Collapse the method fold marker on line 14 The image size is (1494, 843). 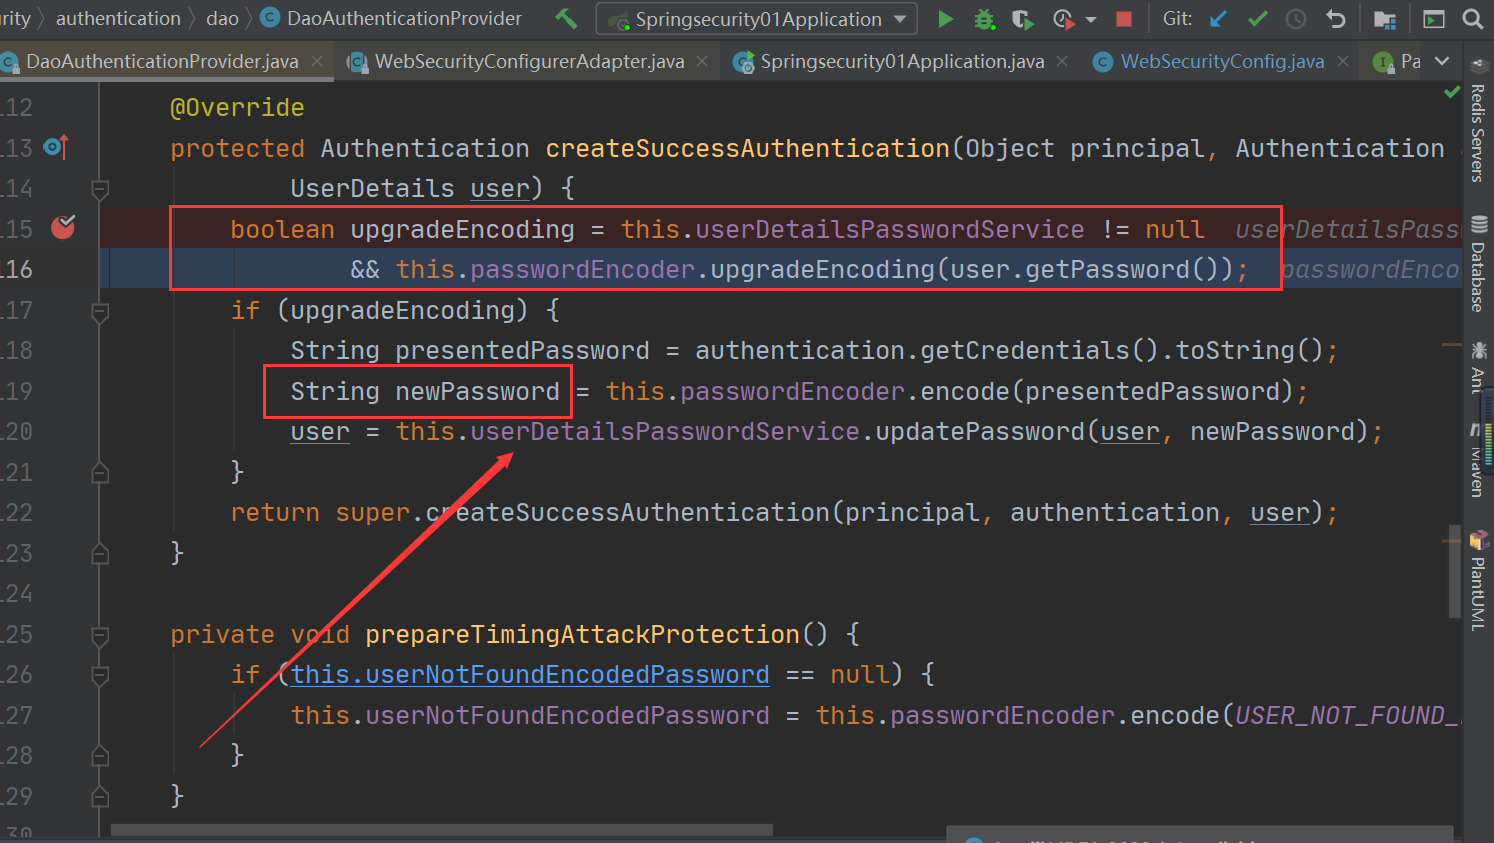(100, 188)
